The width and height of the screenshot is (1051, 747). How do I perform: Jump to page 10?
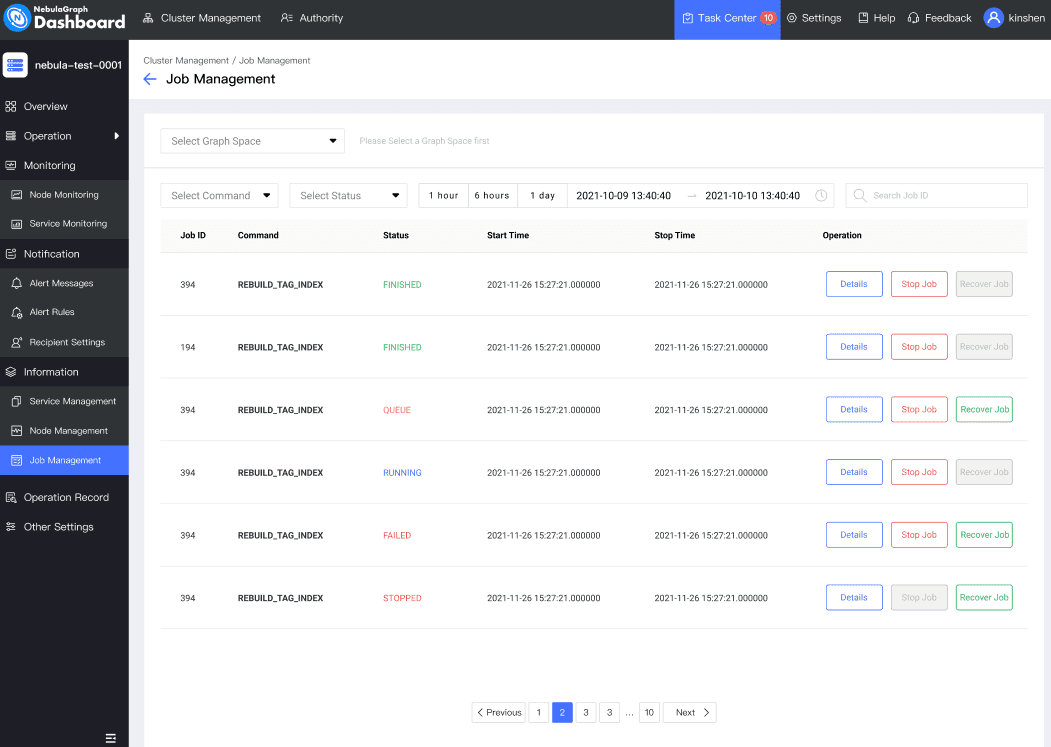[649, 713]
